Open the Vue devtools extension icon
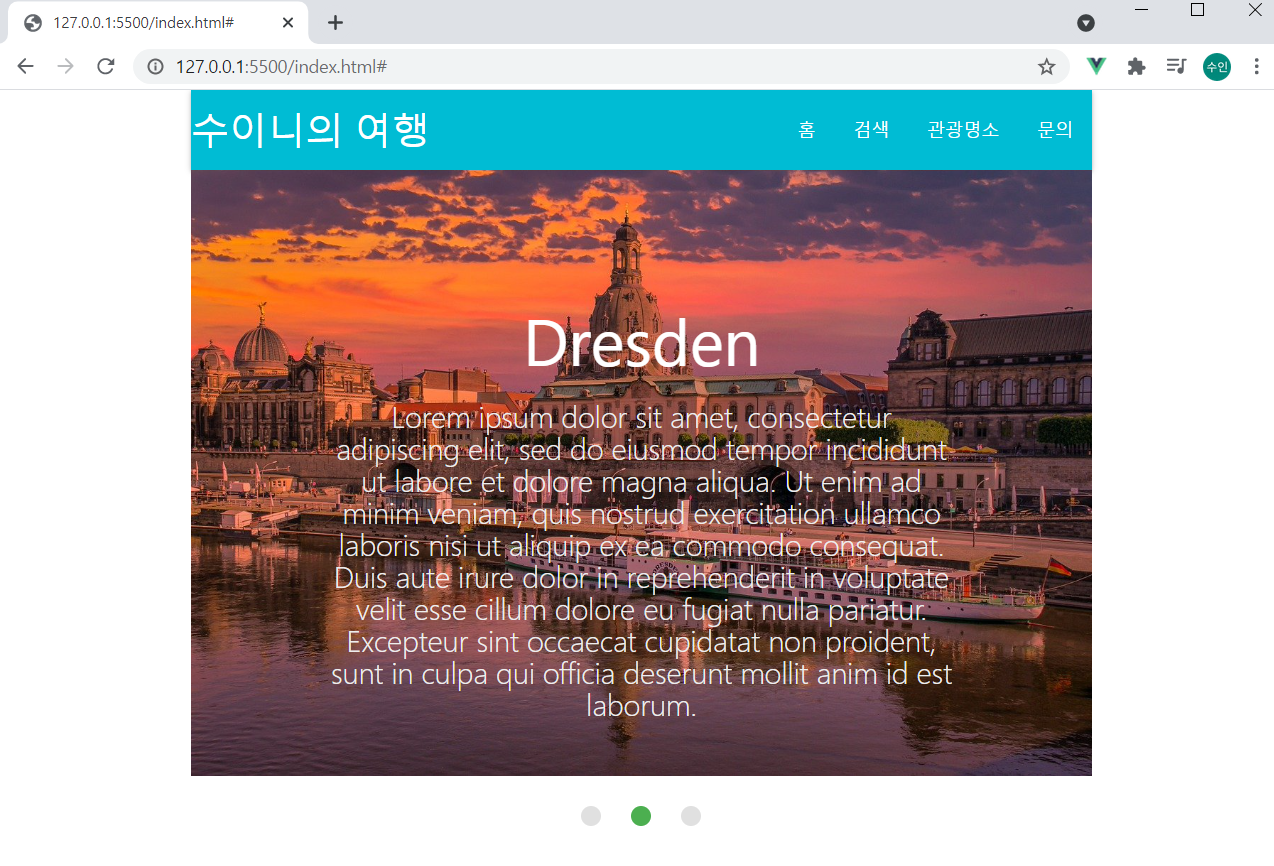 tap(1097, 66)
